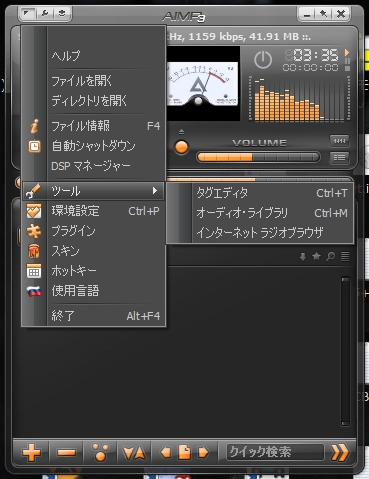Image resolution: width=369 pixels, height=479 pixels.
Task: Click the double arrow search next button
Action: point(340,452)
